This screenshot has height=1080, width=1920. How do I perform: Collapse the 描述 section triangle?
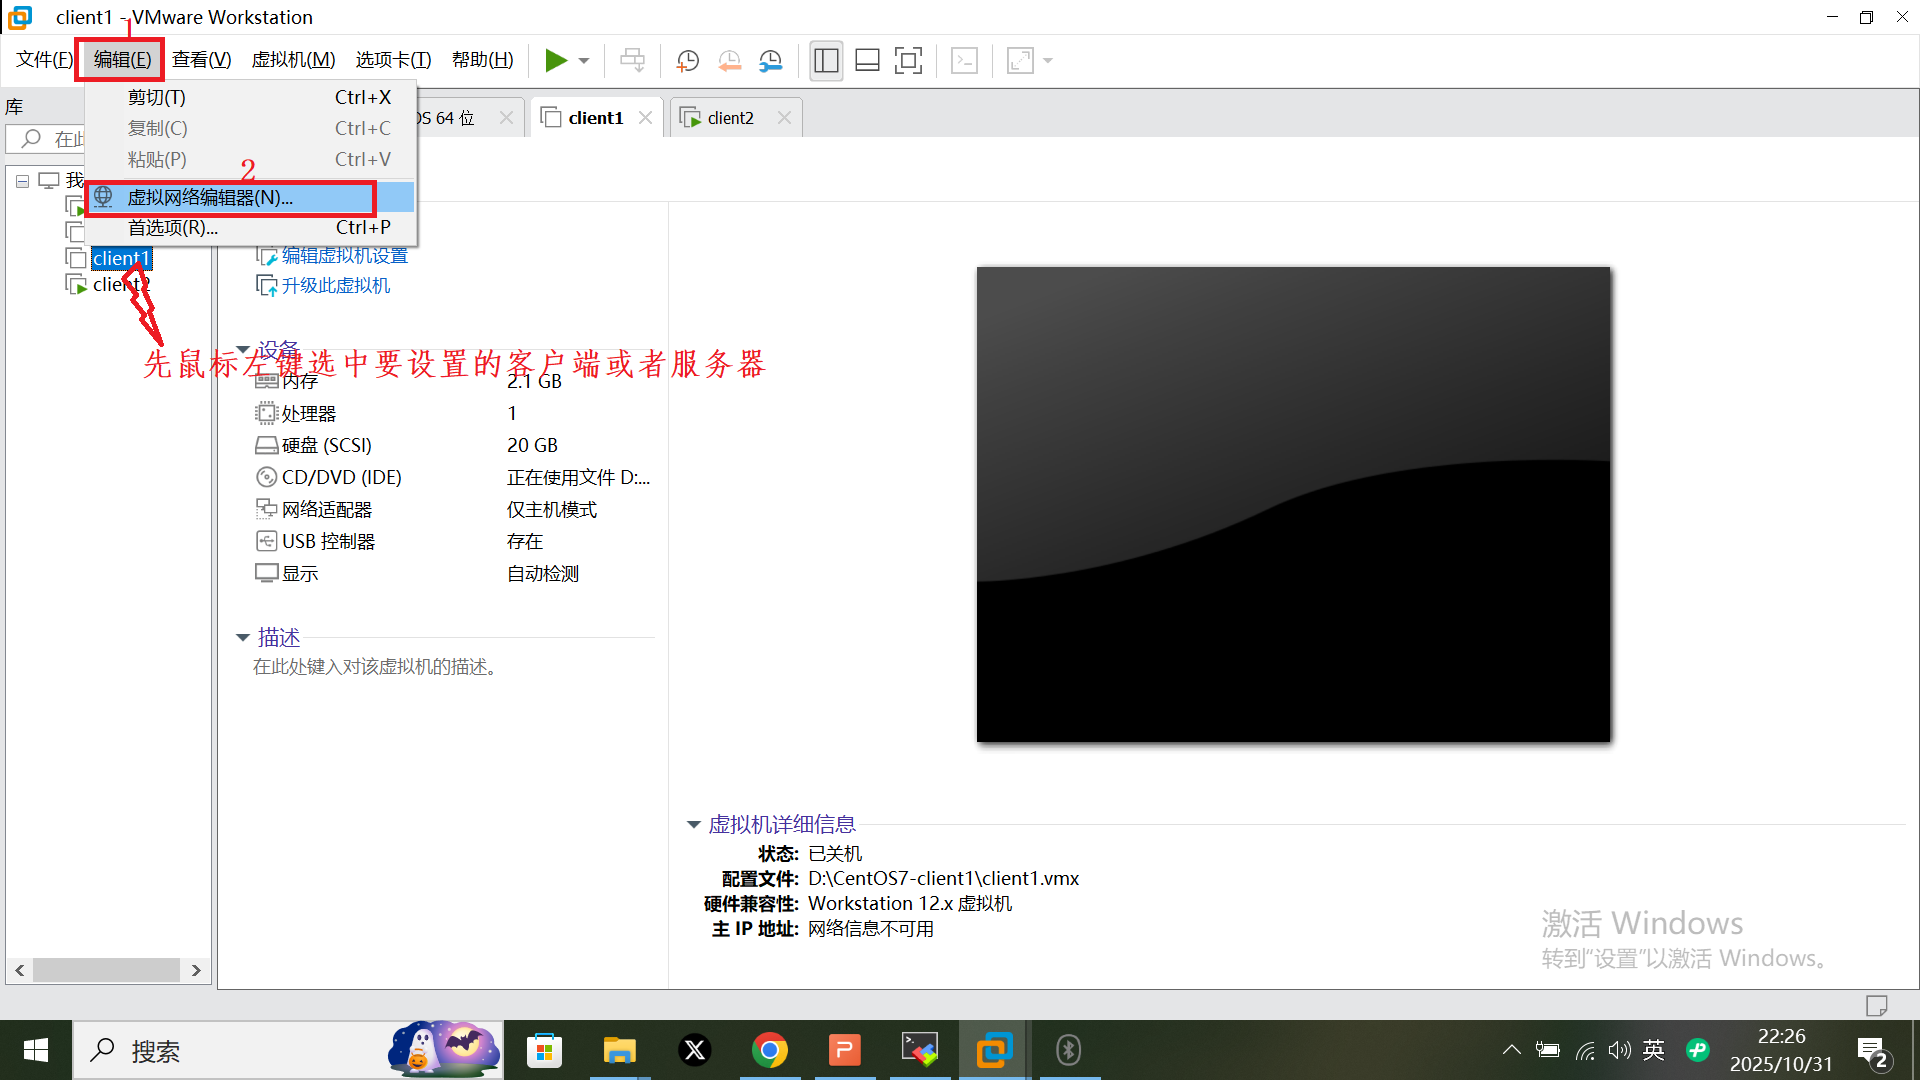click(243, 637)
